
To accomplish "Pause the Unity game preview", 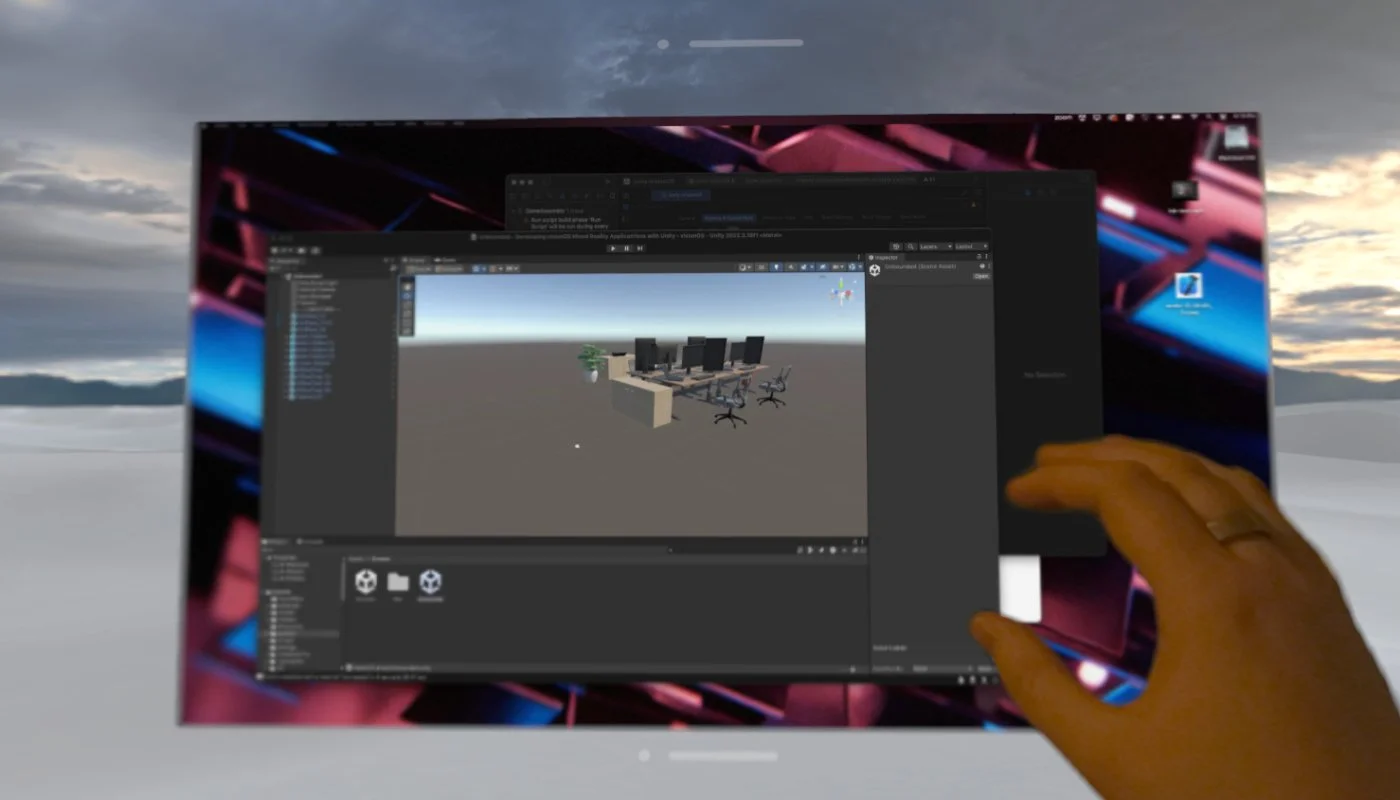I will coord(626,248).
